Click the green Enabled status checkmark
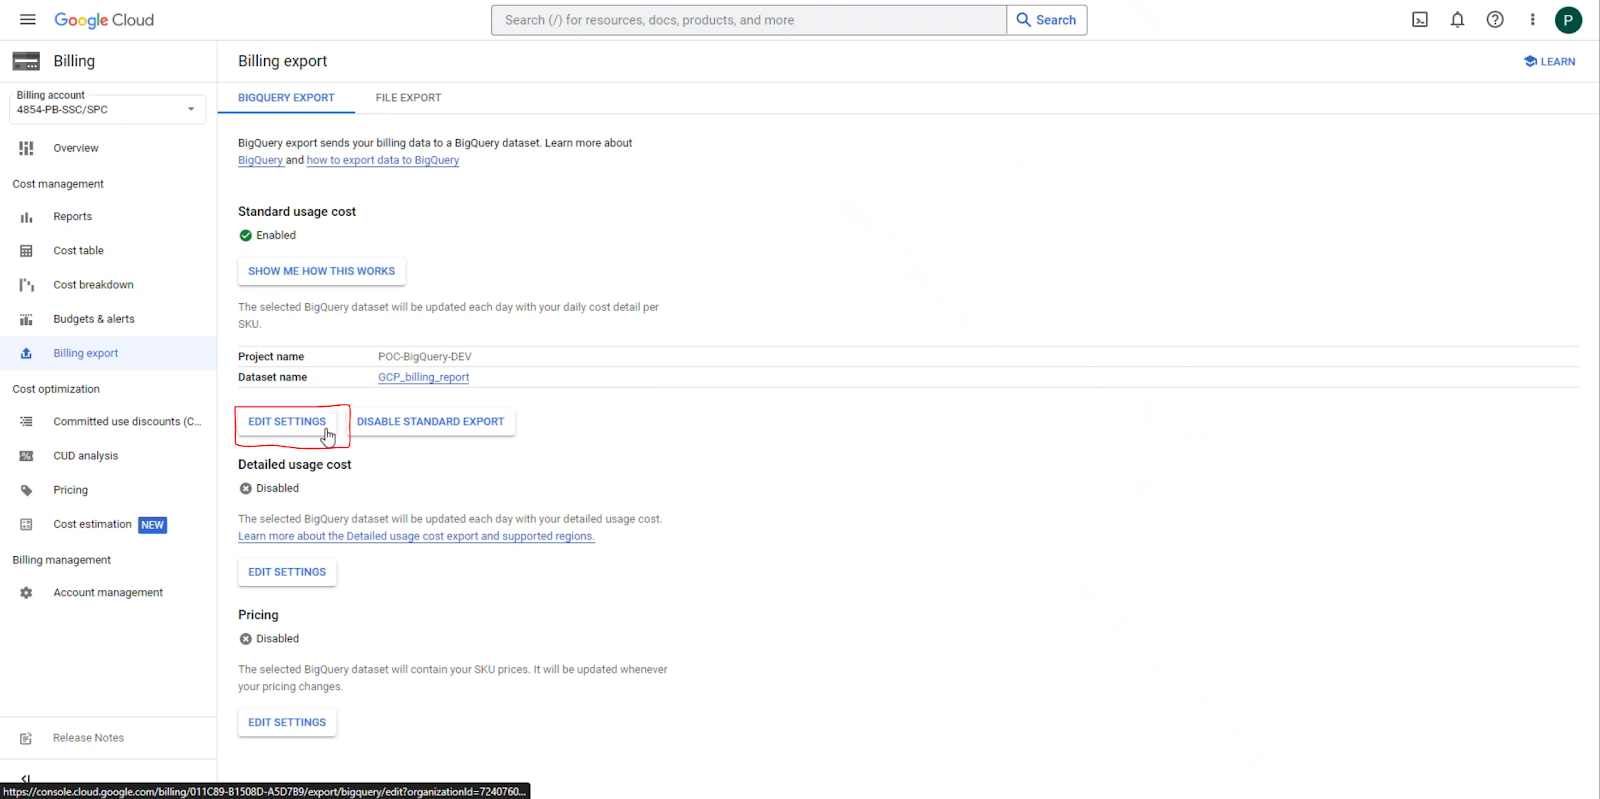The image size is (1600, 799). click(245, 236)
